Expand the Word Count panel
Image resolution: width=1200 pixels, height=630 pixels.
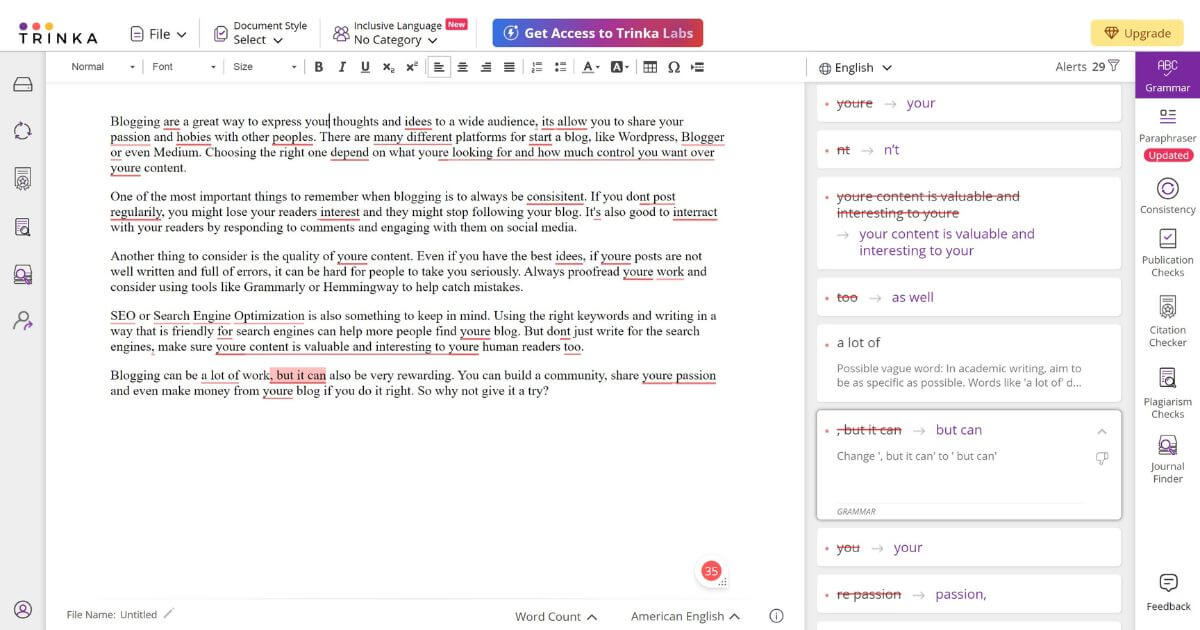[x=556, y=616]
